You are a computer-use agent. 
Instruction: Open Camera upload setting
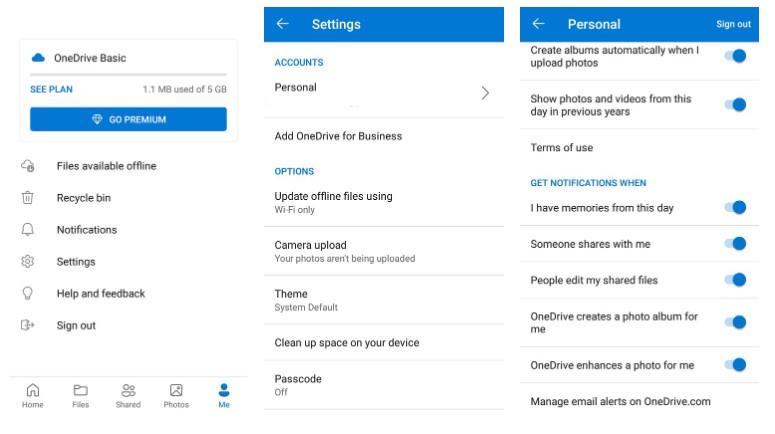click(384, 251)
